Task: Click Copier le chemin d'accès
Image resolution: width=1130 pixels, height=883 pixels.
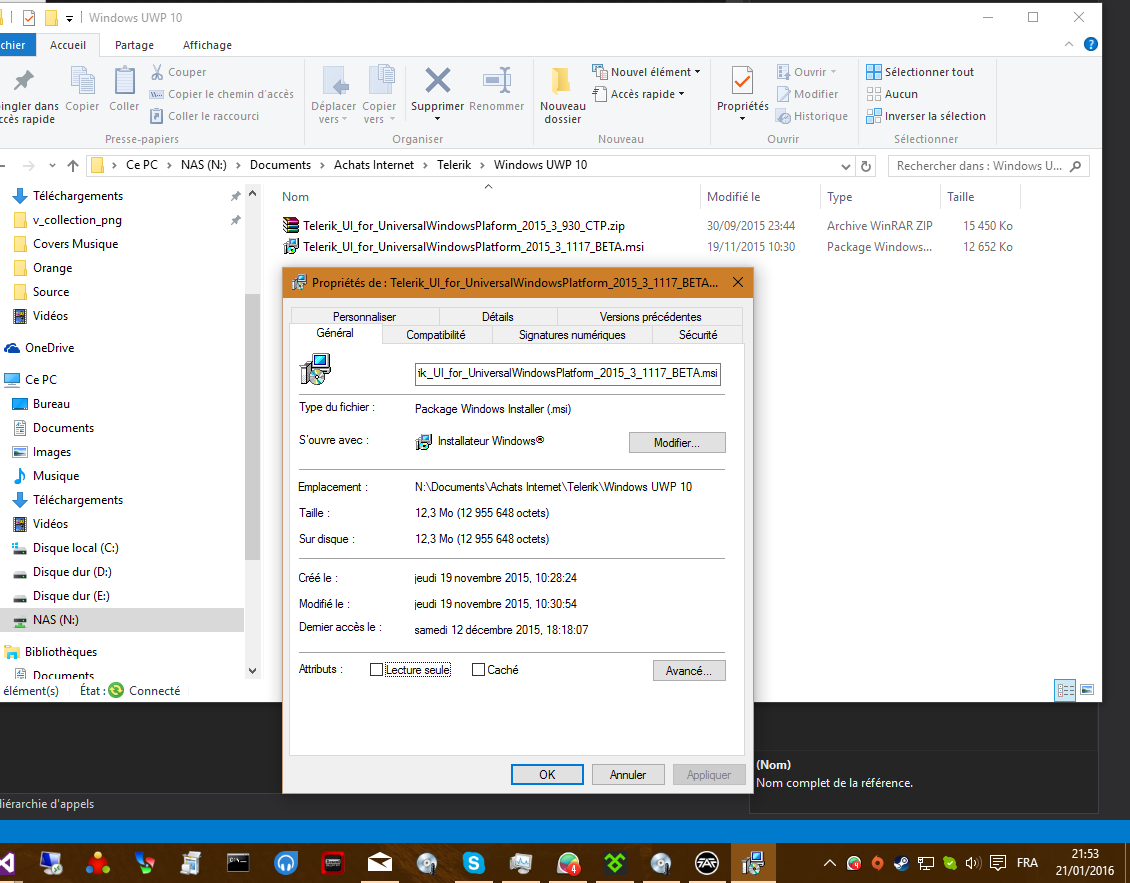Action: (x=222, y=94)
